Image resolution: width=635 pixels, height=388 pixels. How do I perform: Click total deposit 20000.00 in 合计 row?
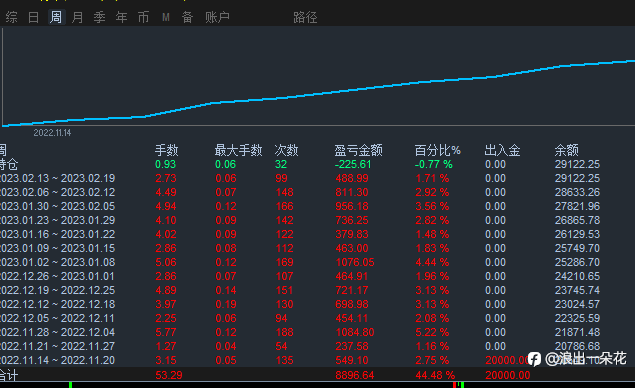pos(508,375)
